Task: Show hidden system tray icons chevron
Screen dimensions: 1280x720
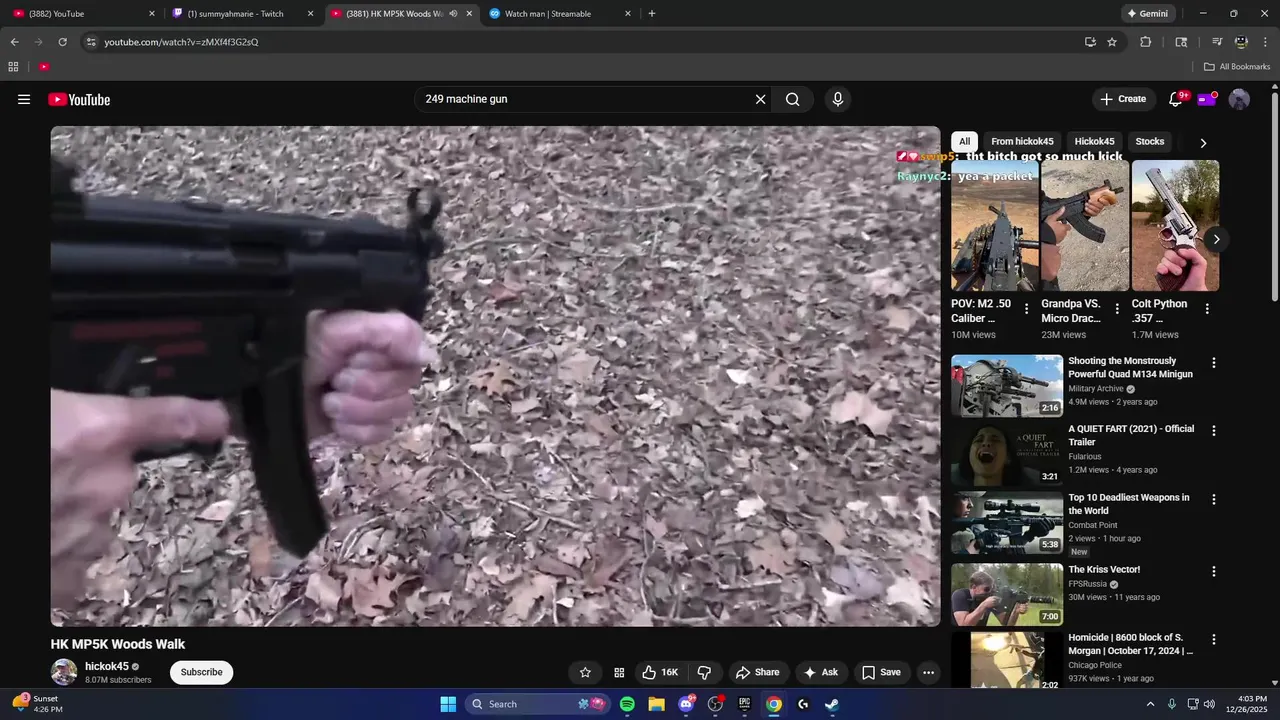Action: pyautogui.click(x=1150, y=704)
